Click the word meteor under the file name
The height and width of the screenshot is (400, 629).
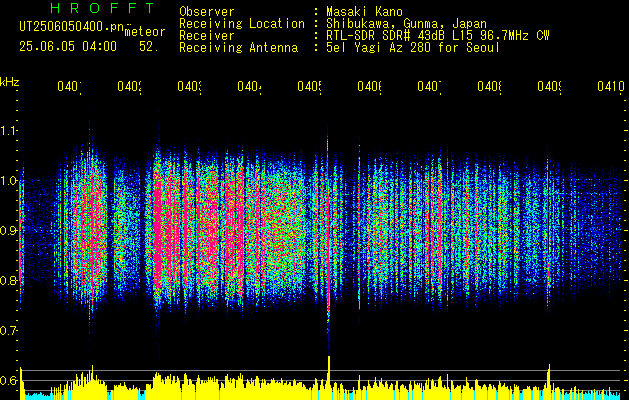pos(145,32)
